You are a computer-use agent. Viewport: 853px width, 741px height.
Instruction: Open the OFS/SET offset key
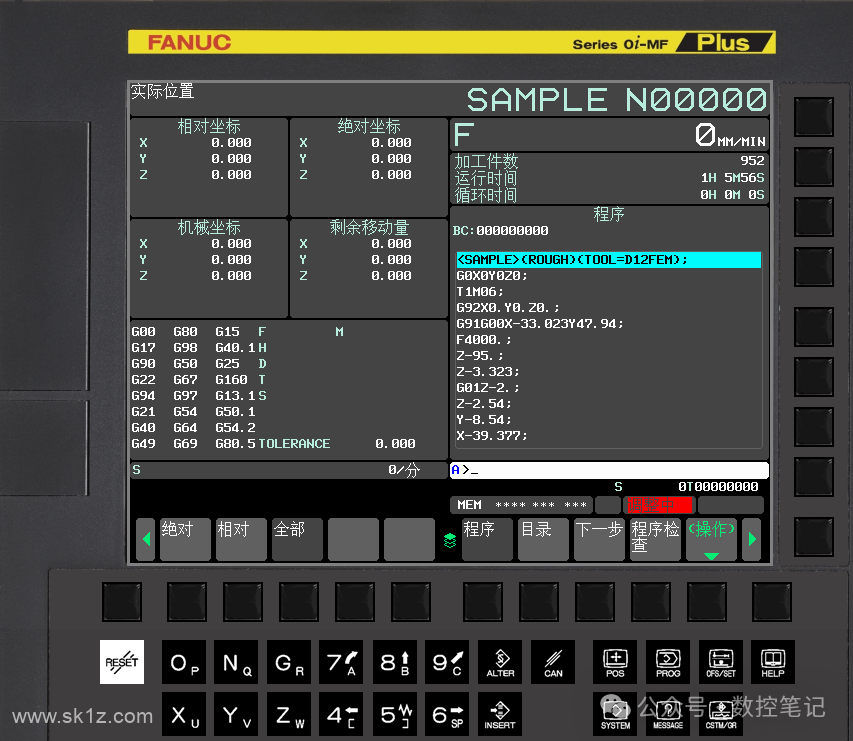pyautogui.click(x=720, y=662)
